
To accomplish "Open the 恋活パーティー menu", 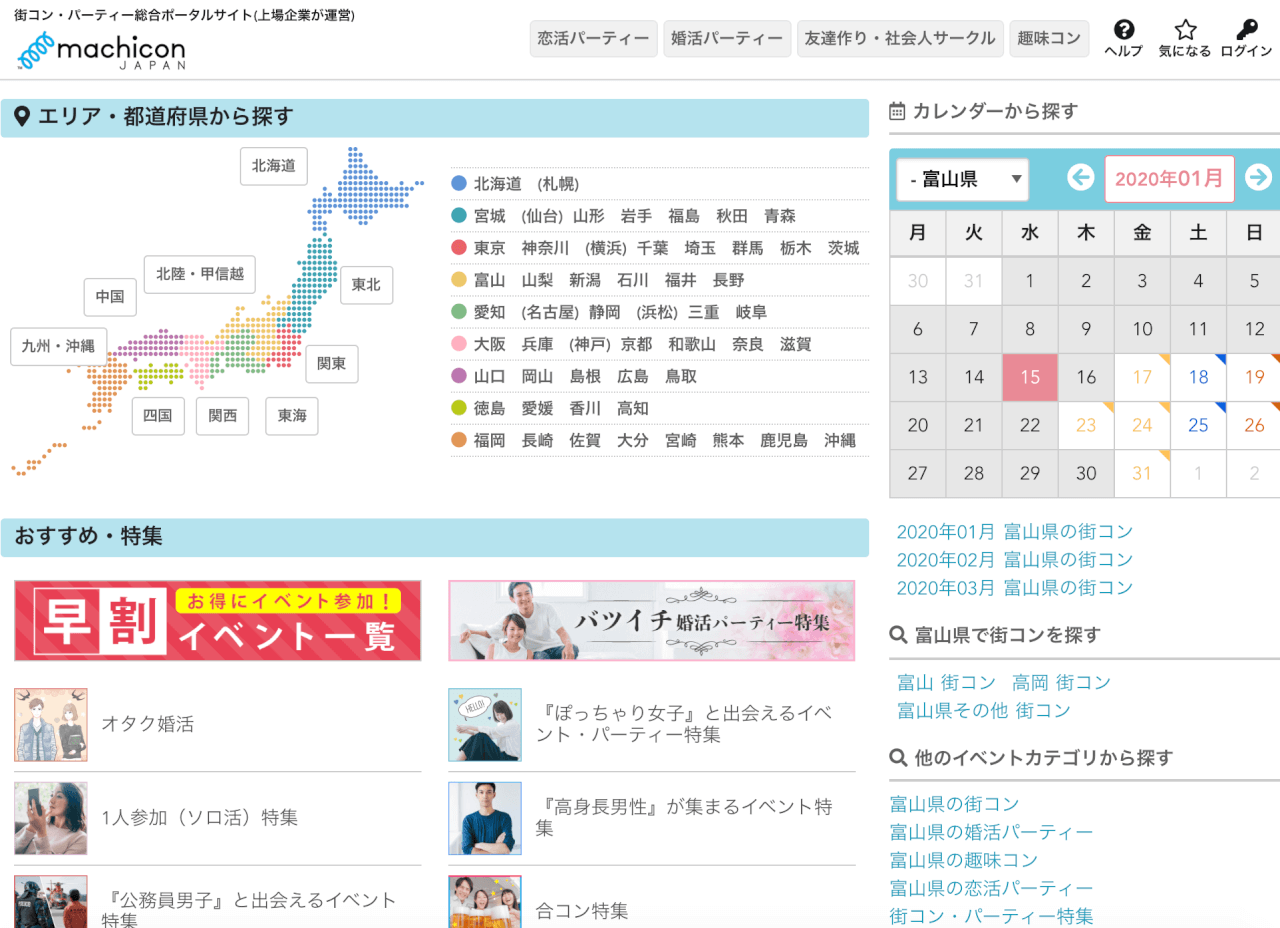I will click(x=594, y=39).
